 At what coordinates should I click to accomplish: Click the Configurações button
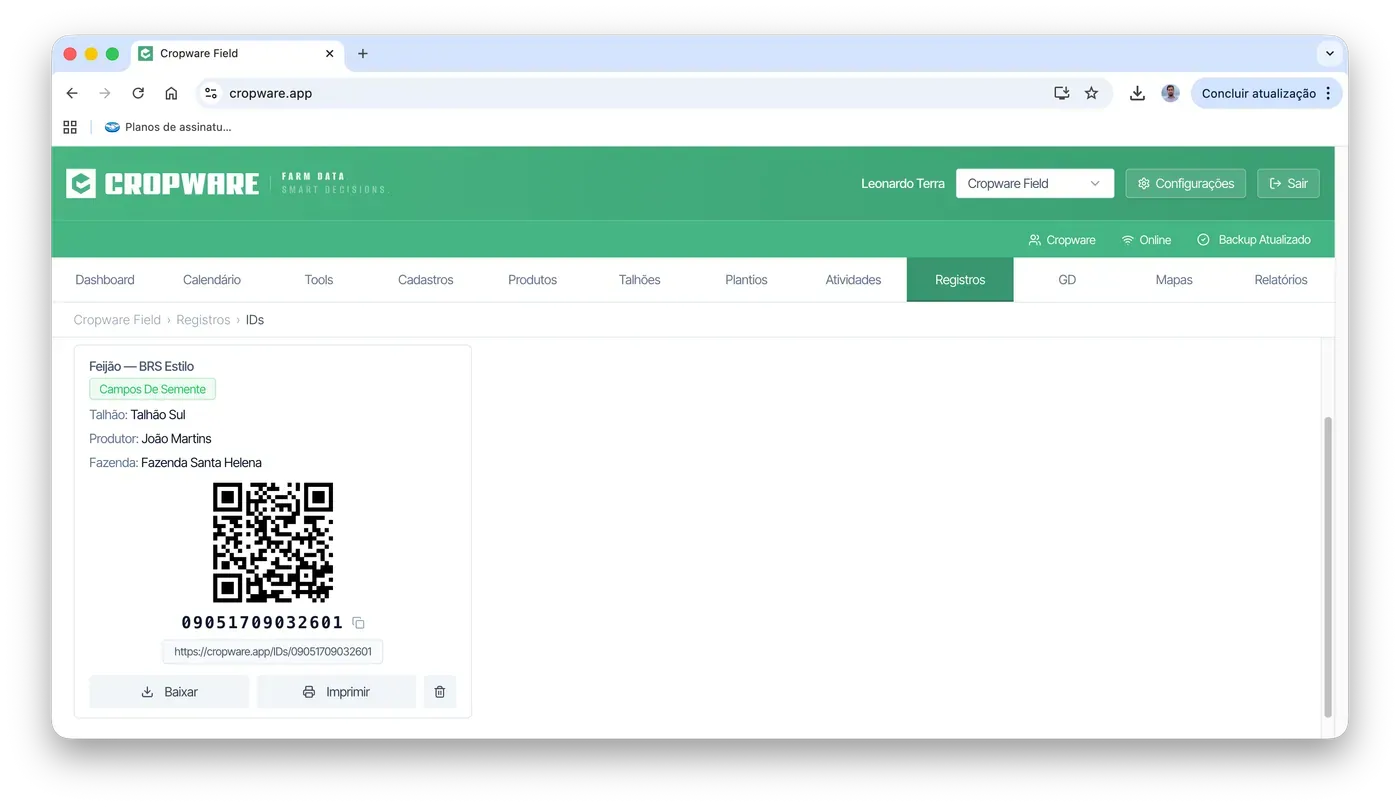[1186, 183]
